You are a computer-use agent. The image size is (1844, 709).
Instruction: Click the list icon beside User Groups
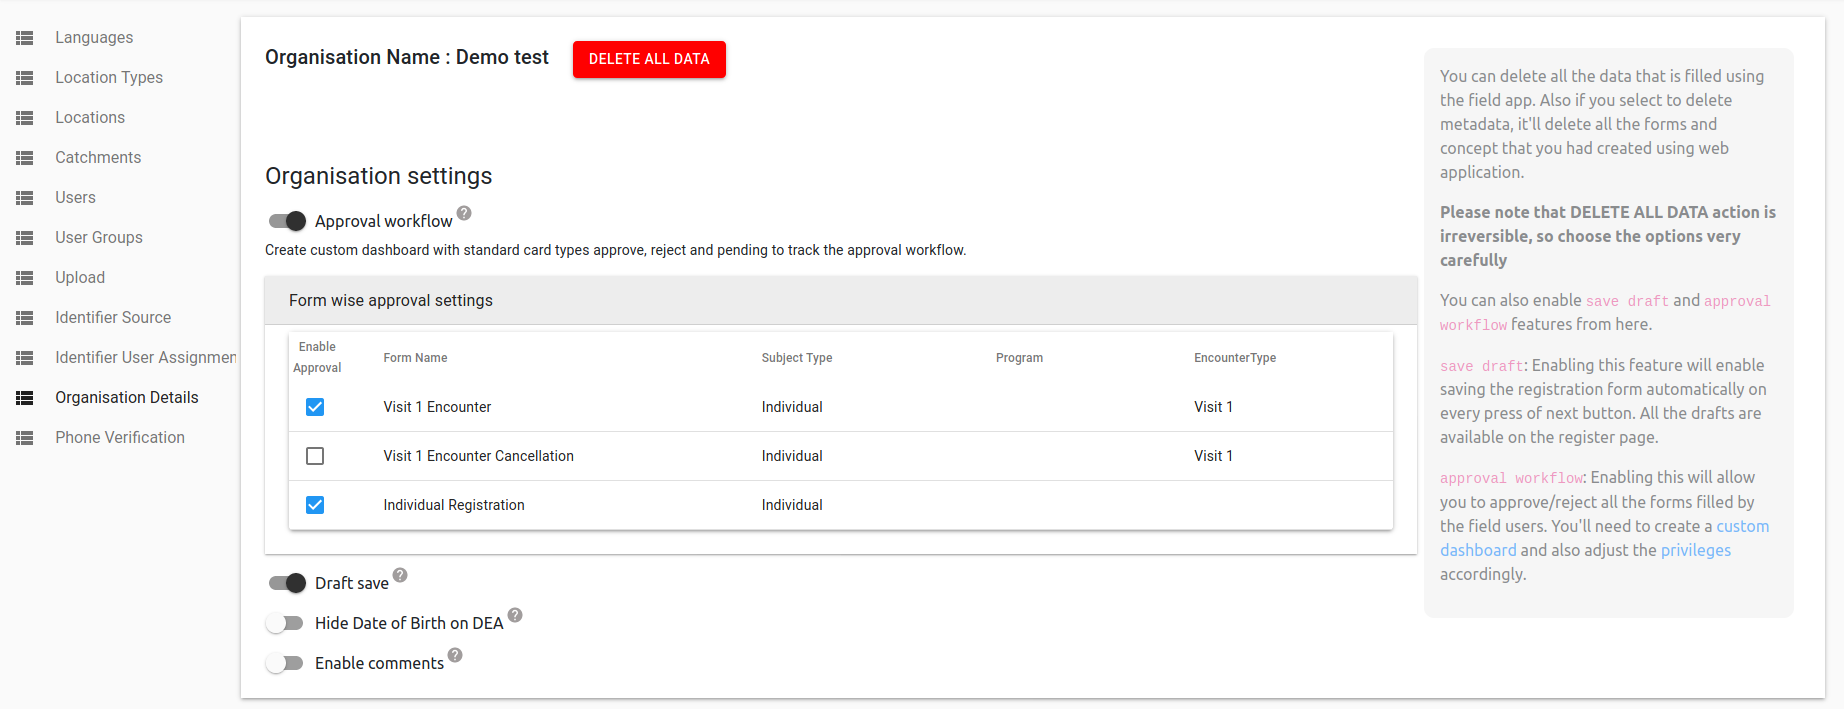pyautogui.click(x=25, y=238)
